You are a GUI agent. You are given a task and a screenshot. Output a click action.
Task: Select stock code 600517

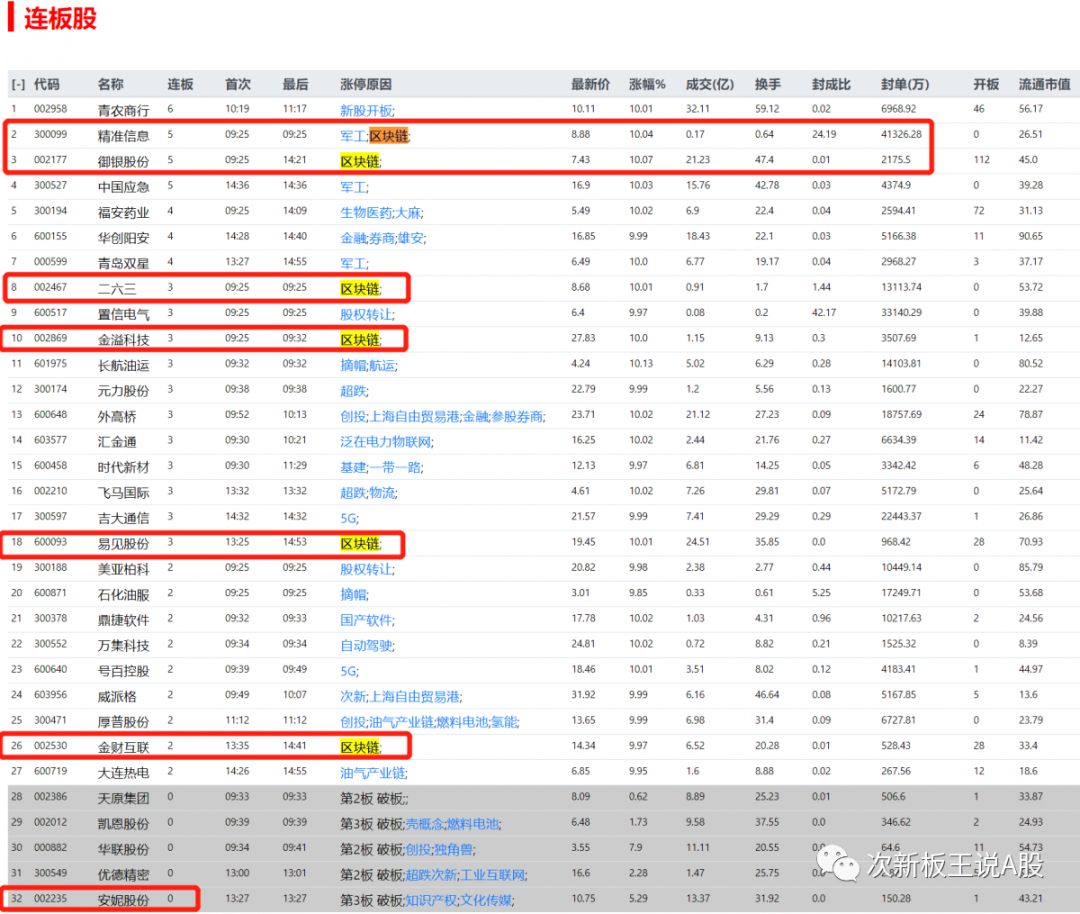point(50,313)
